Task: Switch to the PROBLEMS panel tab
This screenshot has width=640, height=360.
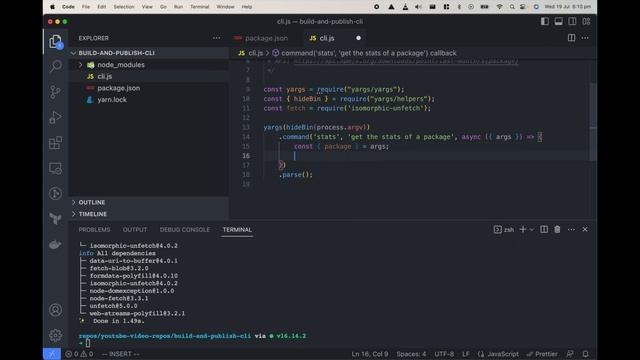Action: coord(94,229)
